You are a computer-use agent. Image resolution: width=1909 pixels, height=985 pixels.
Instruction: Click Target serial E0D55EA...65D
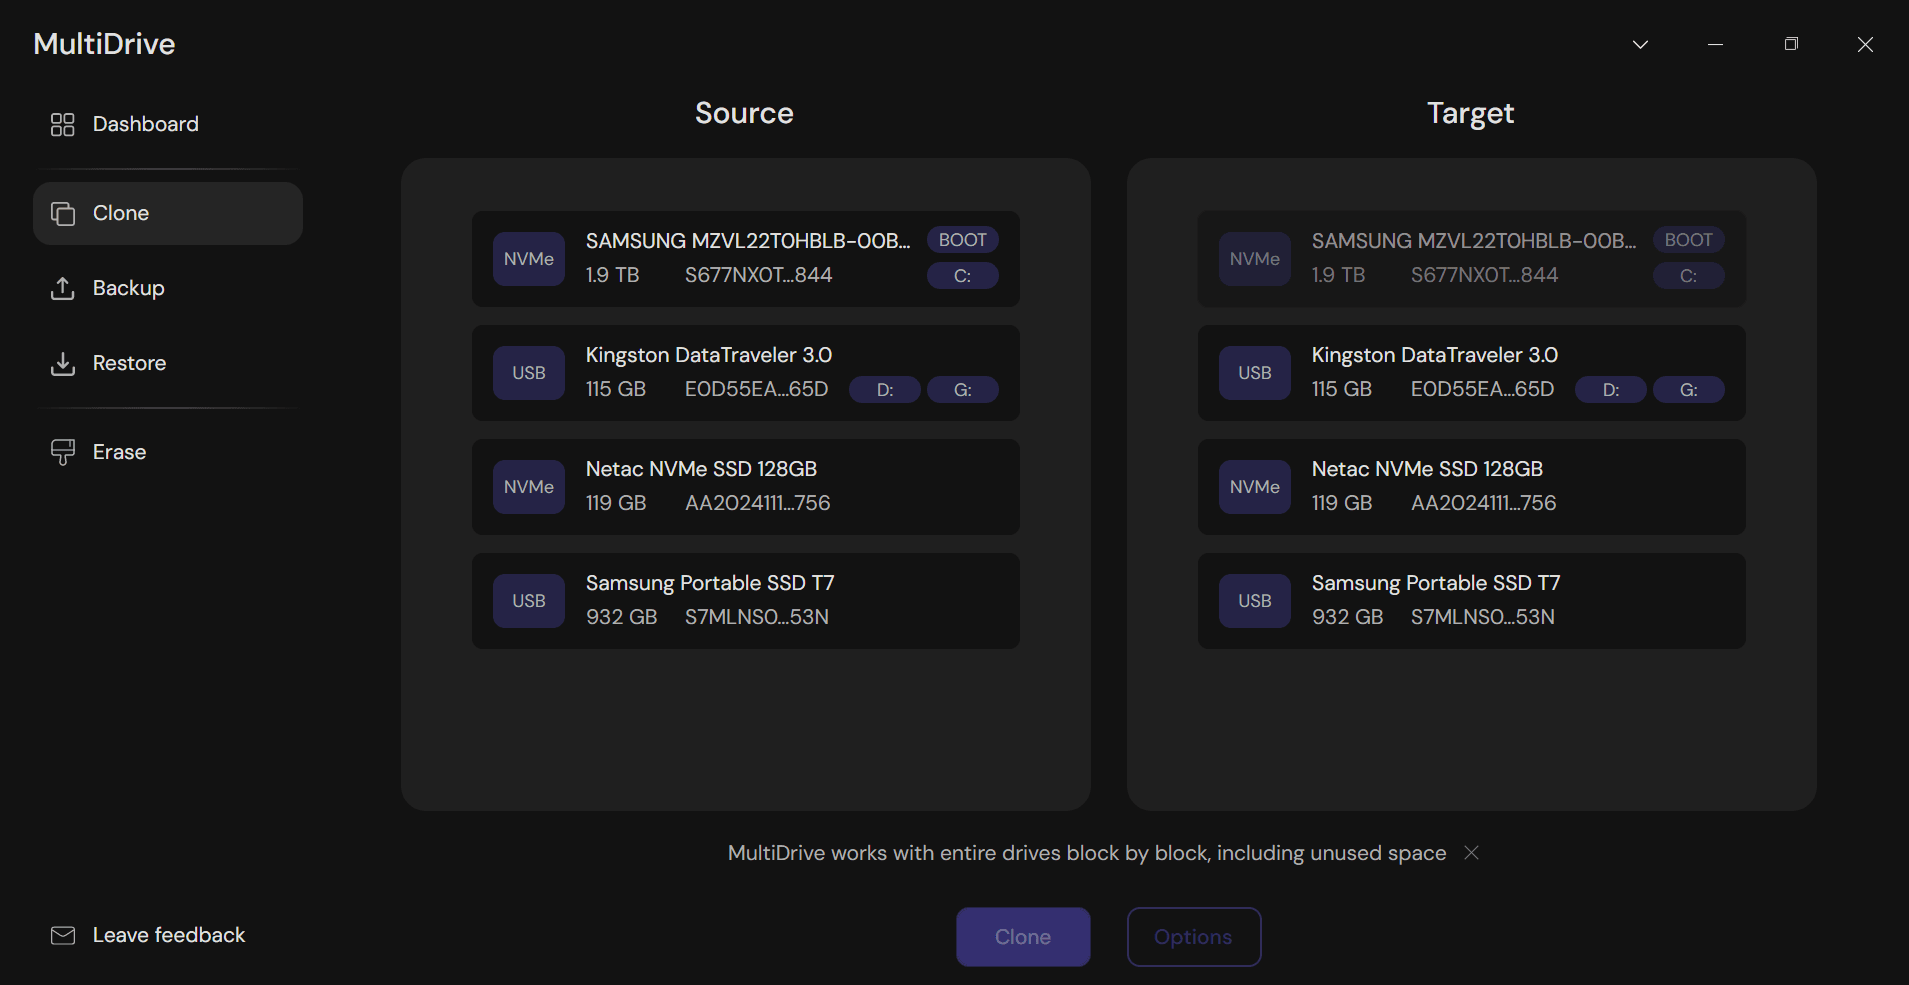(x=1482, y=389)
